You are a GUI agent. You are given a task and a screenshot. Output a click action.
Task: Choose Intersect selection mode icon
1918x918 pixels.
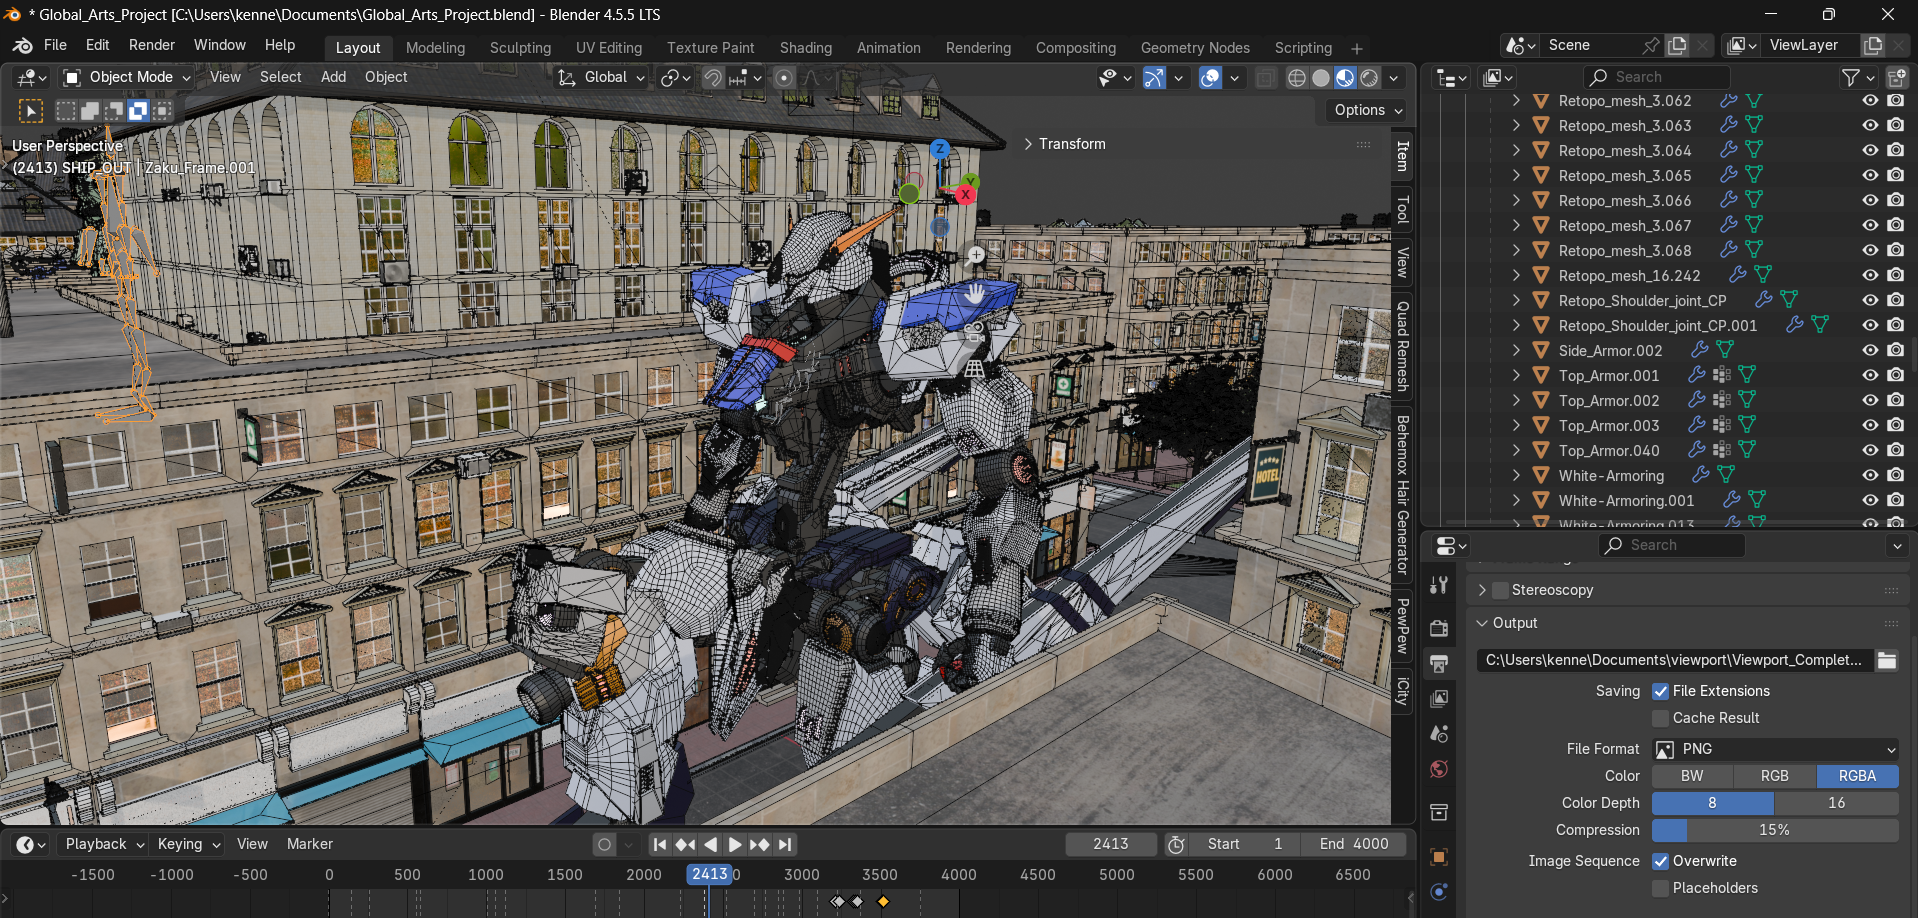pos(162,111)
